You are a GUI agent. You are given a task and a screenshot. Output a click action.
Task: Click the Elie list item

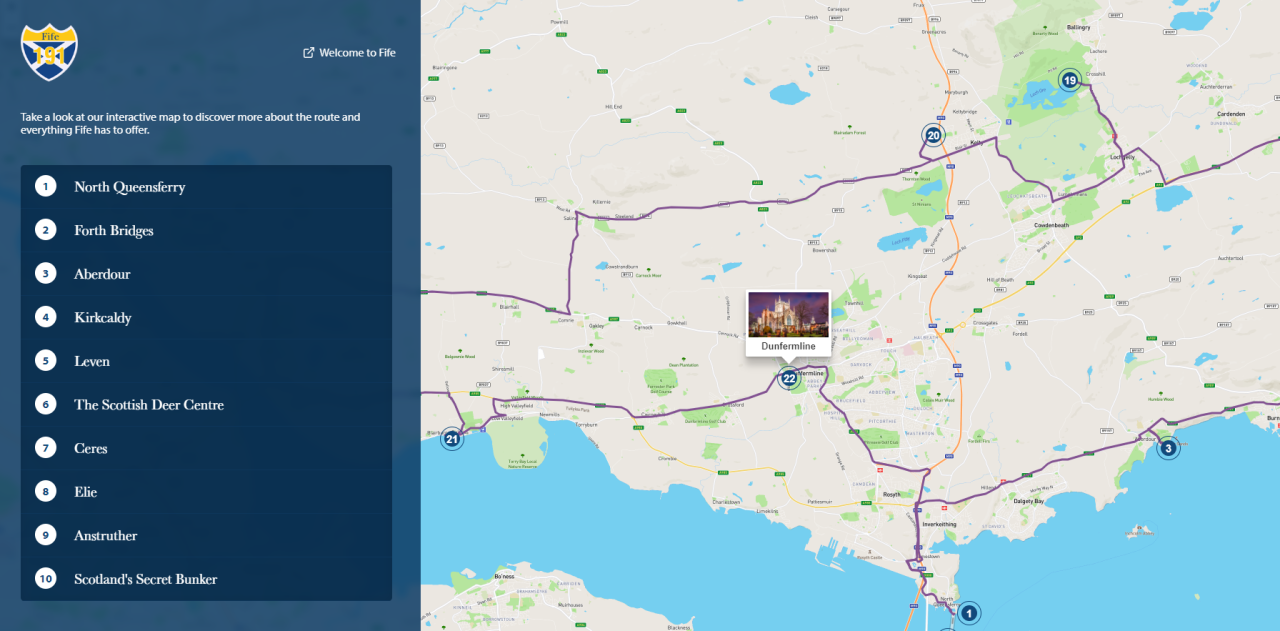[x=85, y=492]
